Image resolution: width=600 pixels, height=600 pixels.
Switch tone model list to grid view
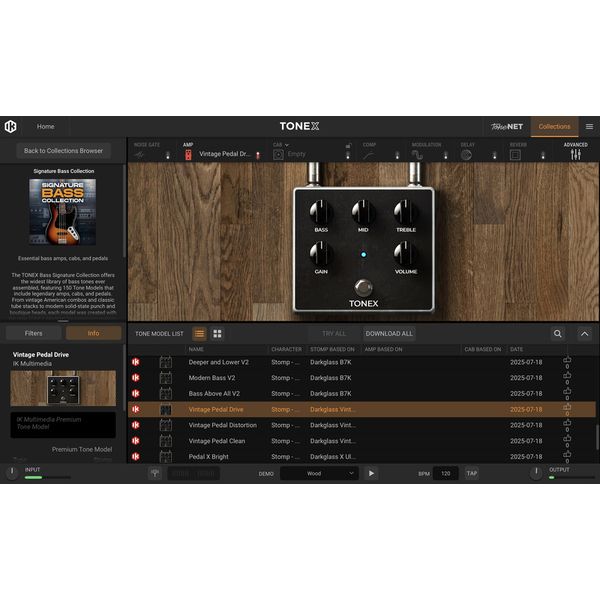click(217, 333)
